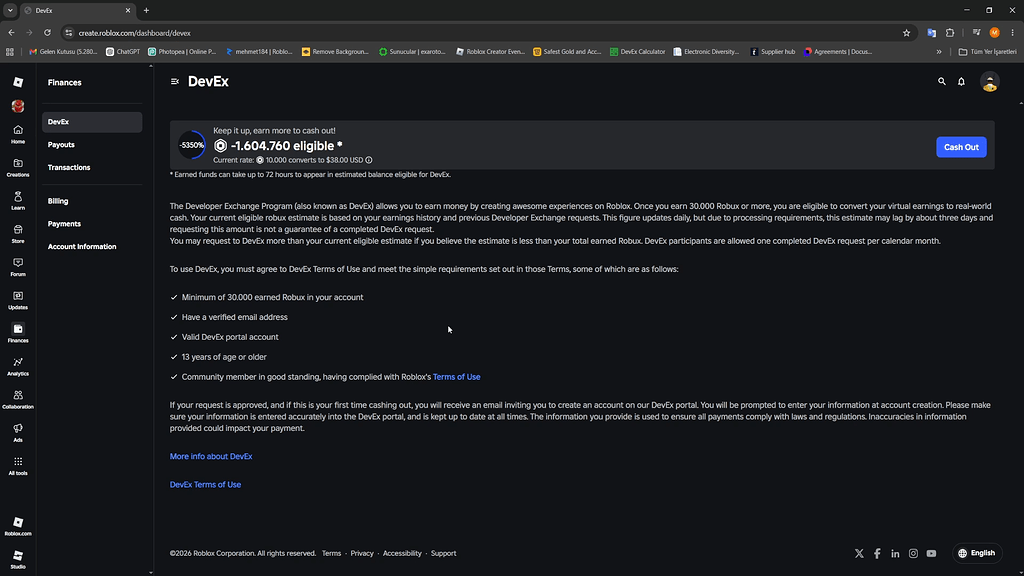Open the Chrome apps grid shortcut
The height and width of the screenshot is (576, 1024).
(10, 52)
